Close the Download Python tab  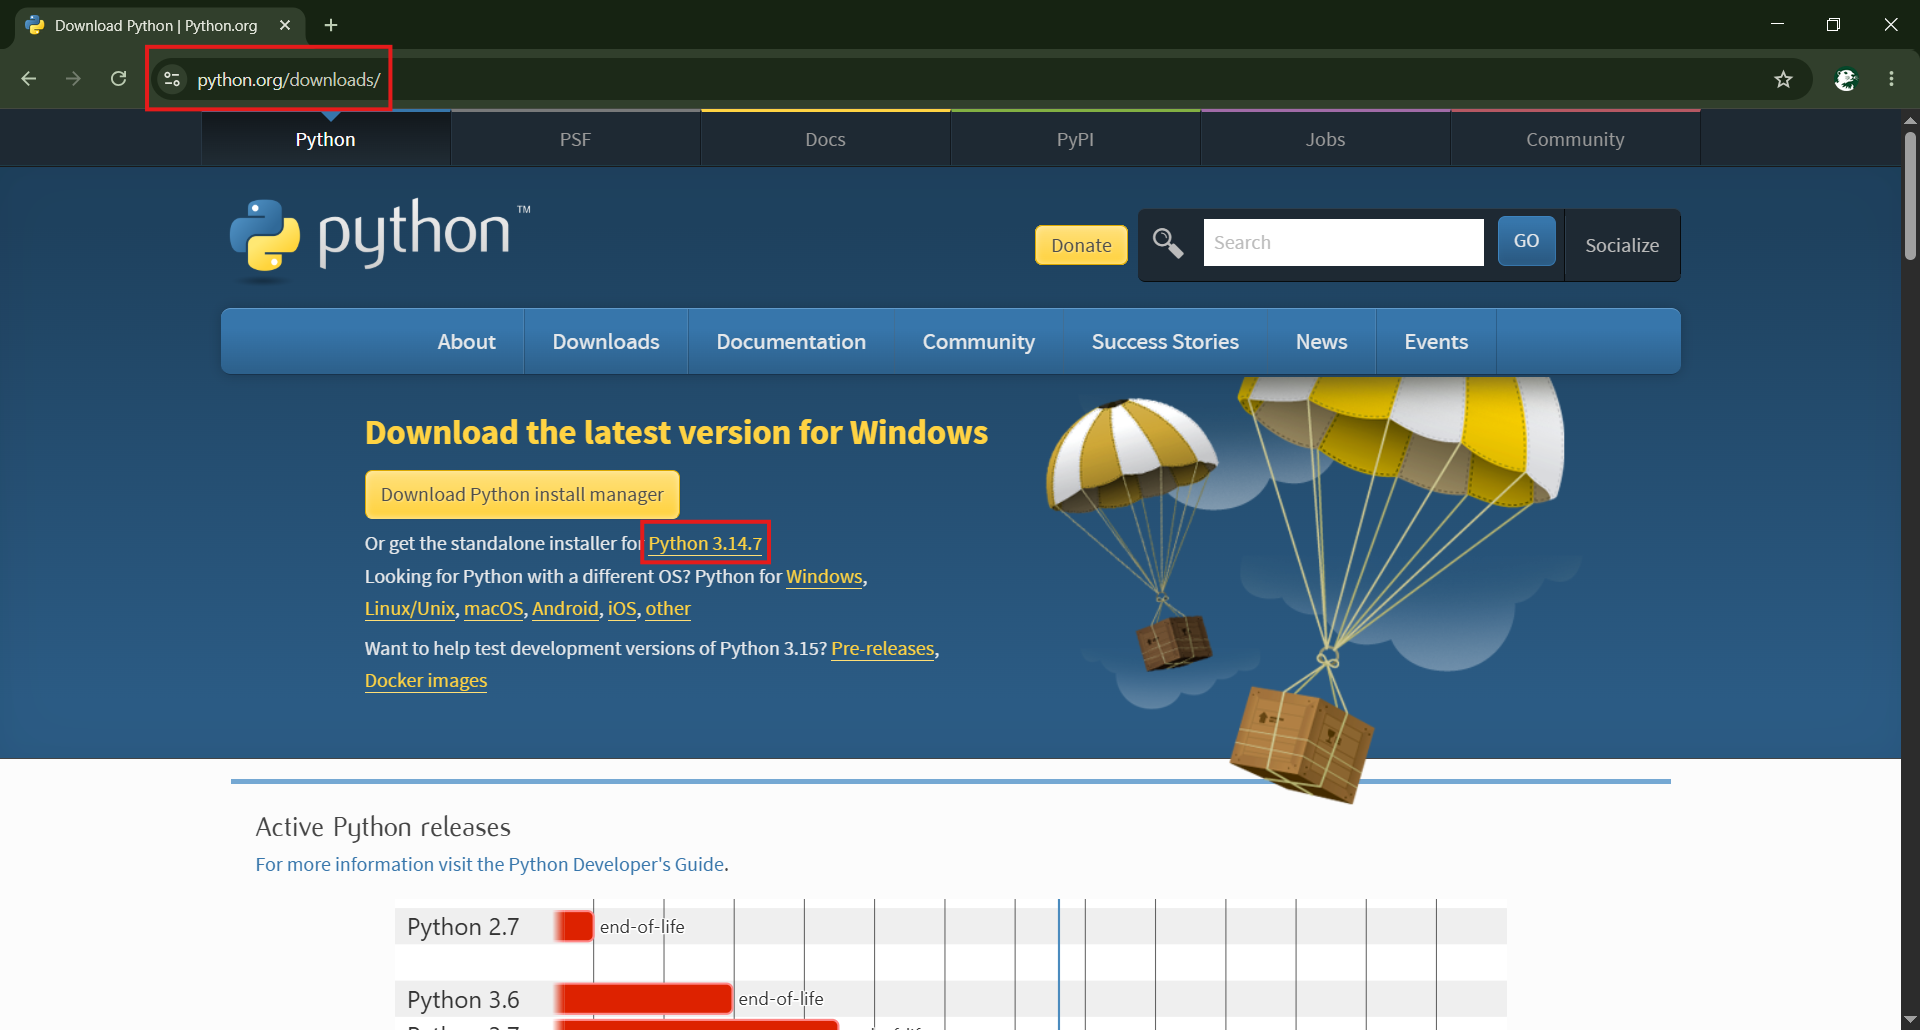click(x=285, y=25)
